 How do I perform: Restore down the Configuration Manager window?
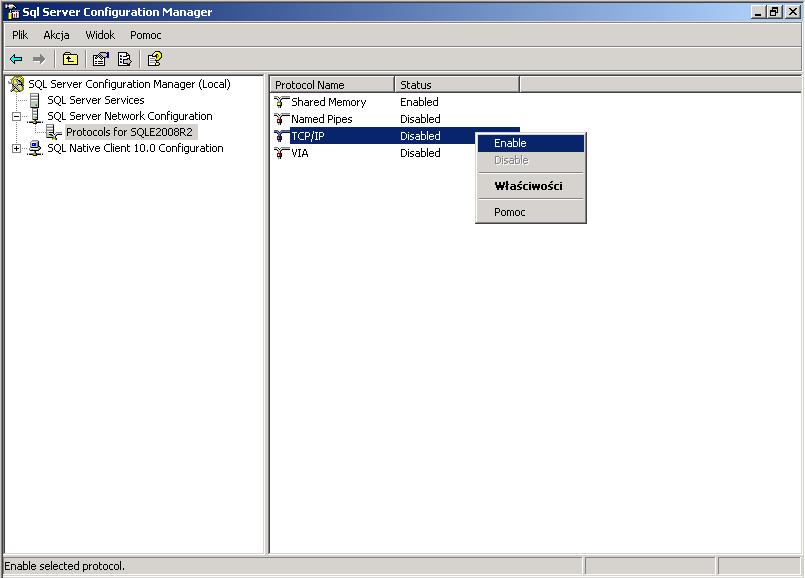(774, 12)
